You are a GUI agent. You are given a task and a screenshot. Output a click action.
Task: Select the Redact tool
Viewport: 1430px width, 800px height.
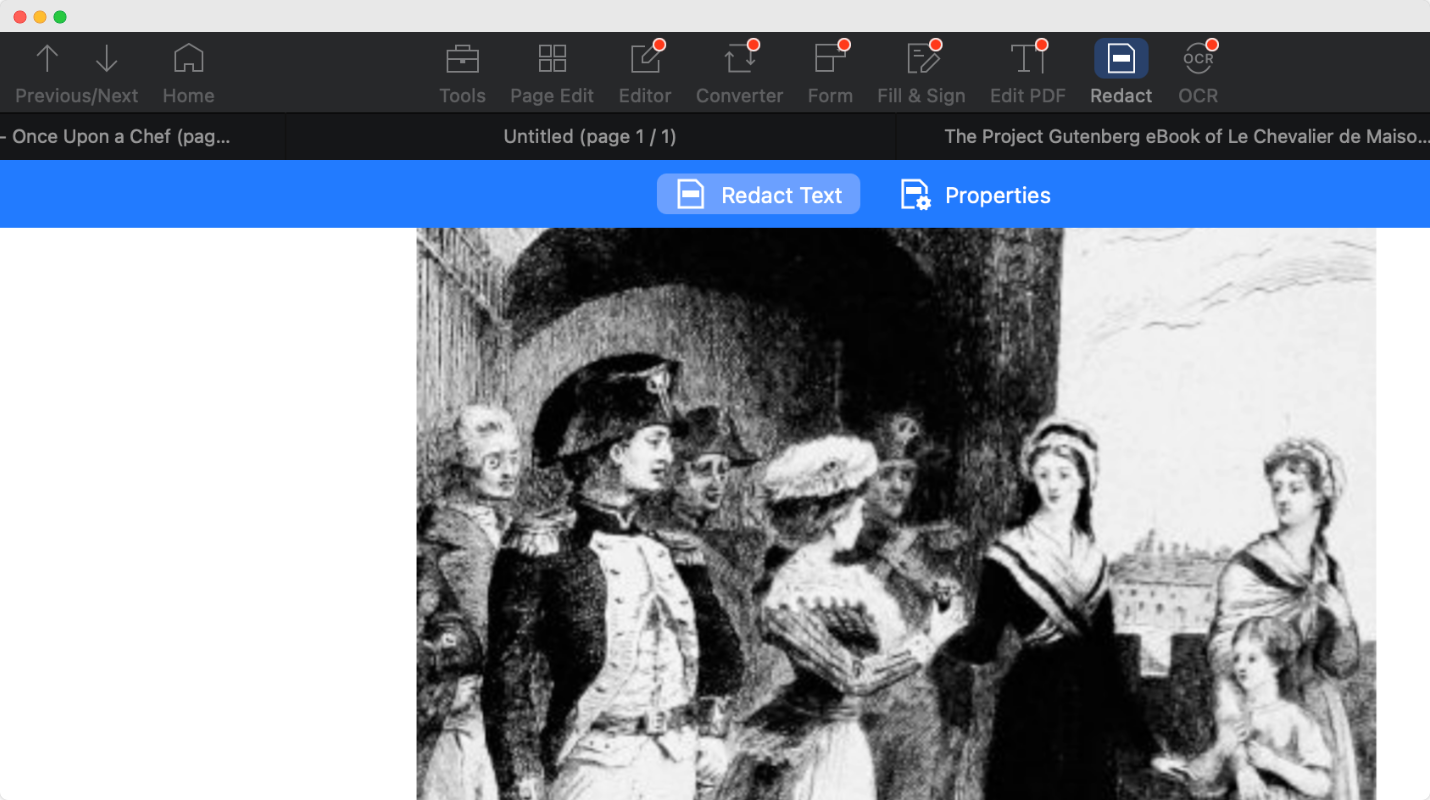1121,73
